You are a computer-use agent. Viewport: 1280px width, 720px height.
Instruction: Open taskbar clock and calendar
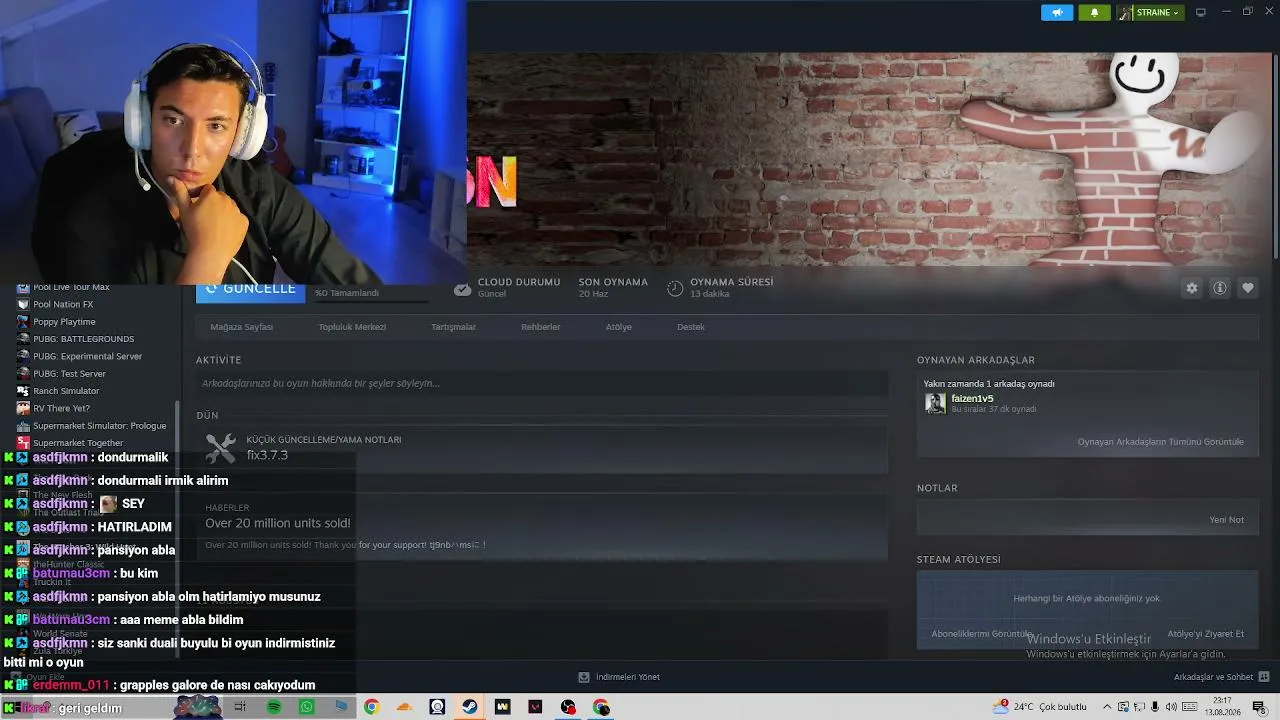pyautogui.click(x=1222, y=707)
